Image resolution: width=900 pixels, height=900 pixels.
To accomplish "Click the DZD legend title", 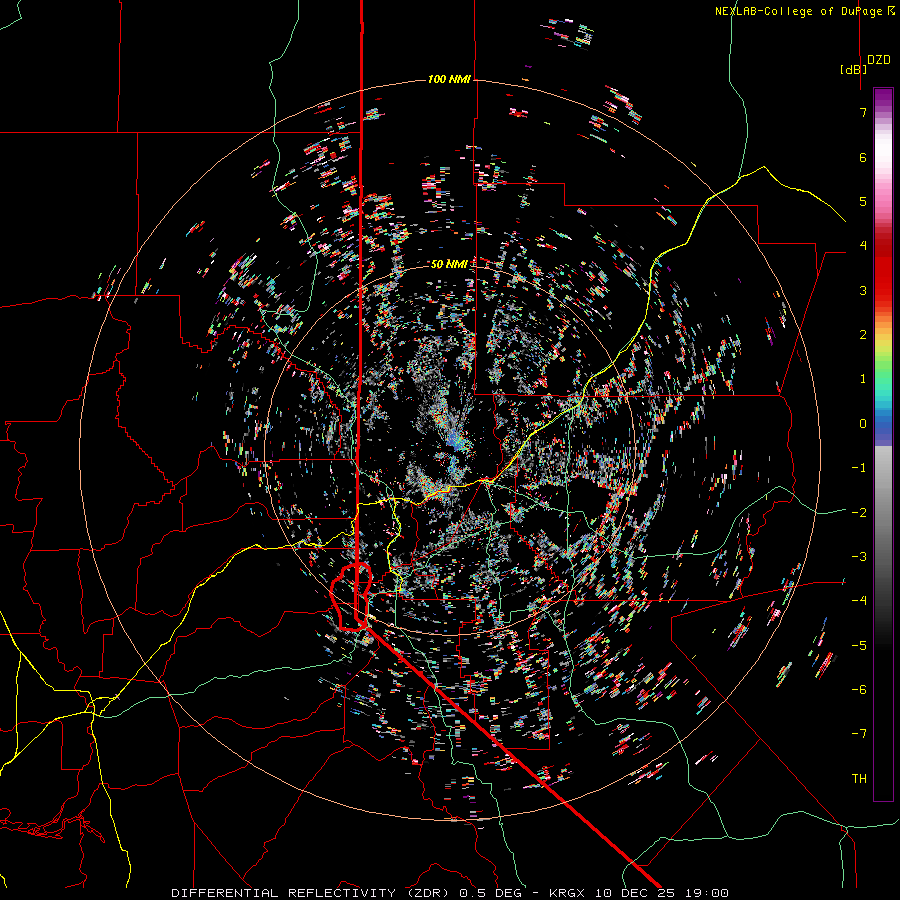I will tap(879, 60).
